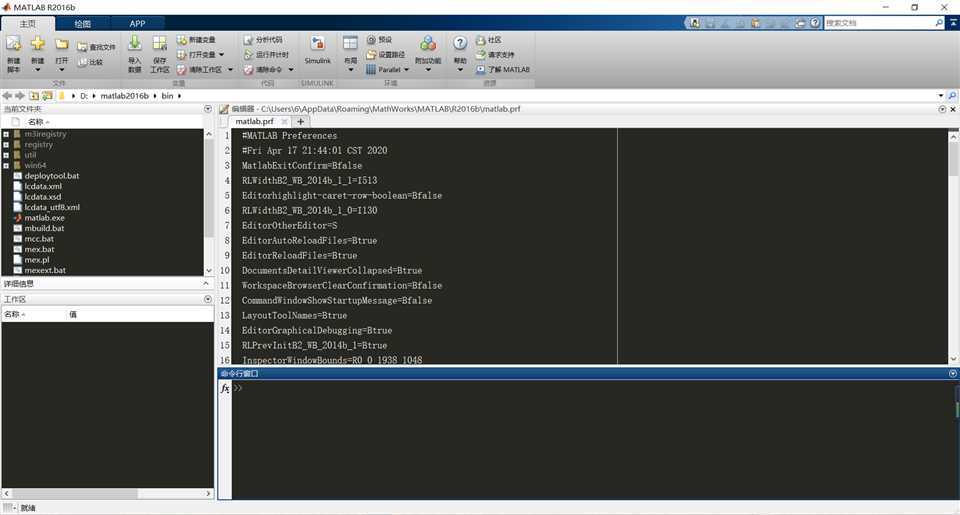The height and width of the screenshot is (515, 960).
Task: Expand the registry folder
Action: (x=6, y=145)
